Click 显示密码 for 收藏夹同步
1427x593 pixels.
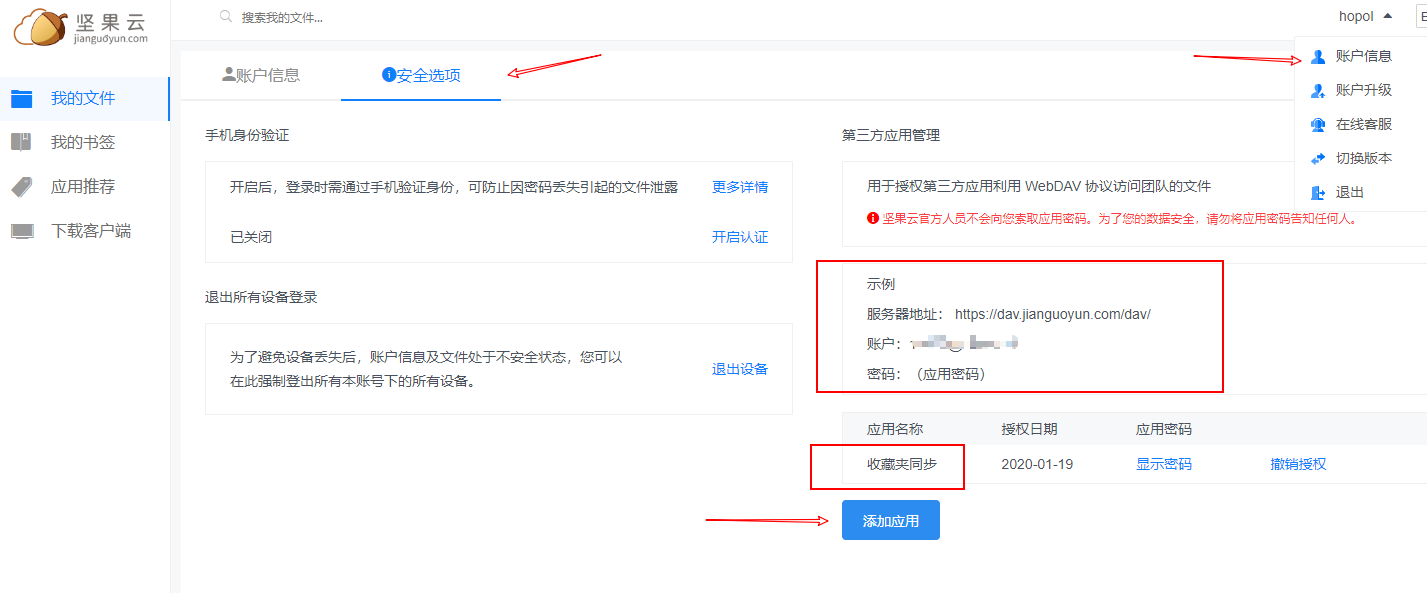click(x=1164, y=464)
